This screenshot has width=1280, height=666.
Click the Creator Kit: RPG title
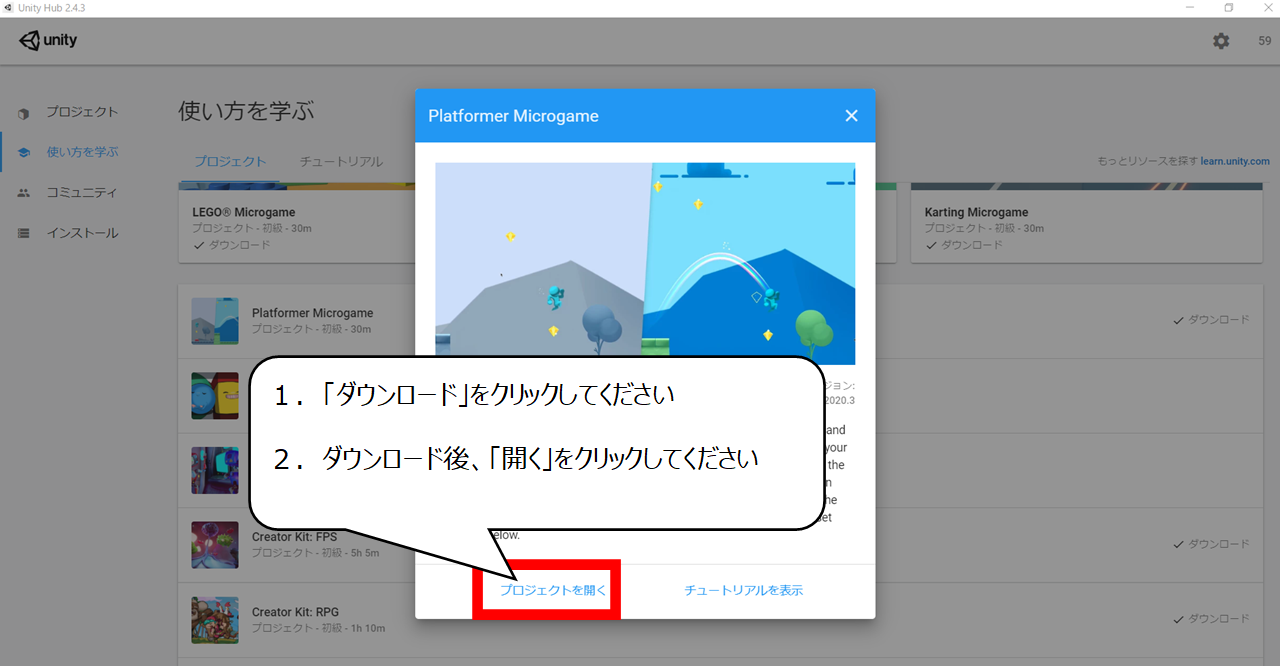(x=295, y=612)
